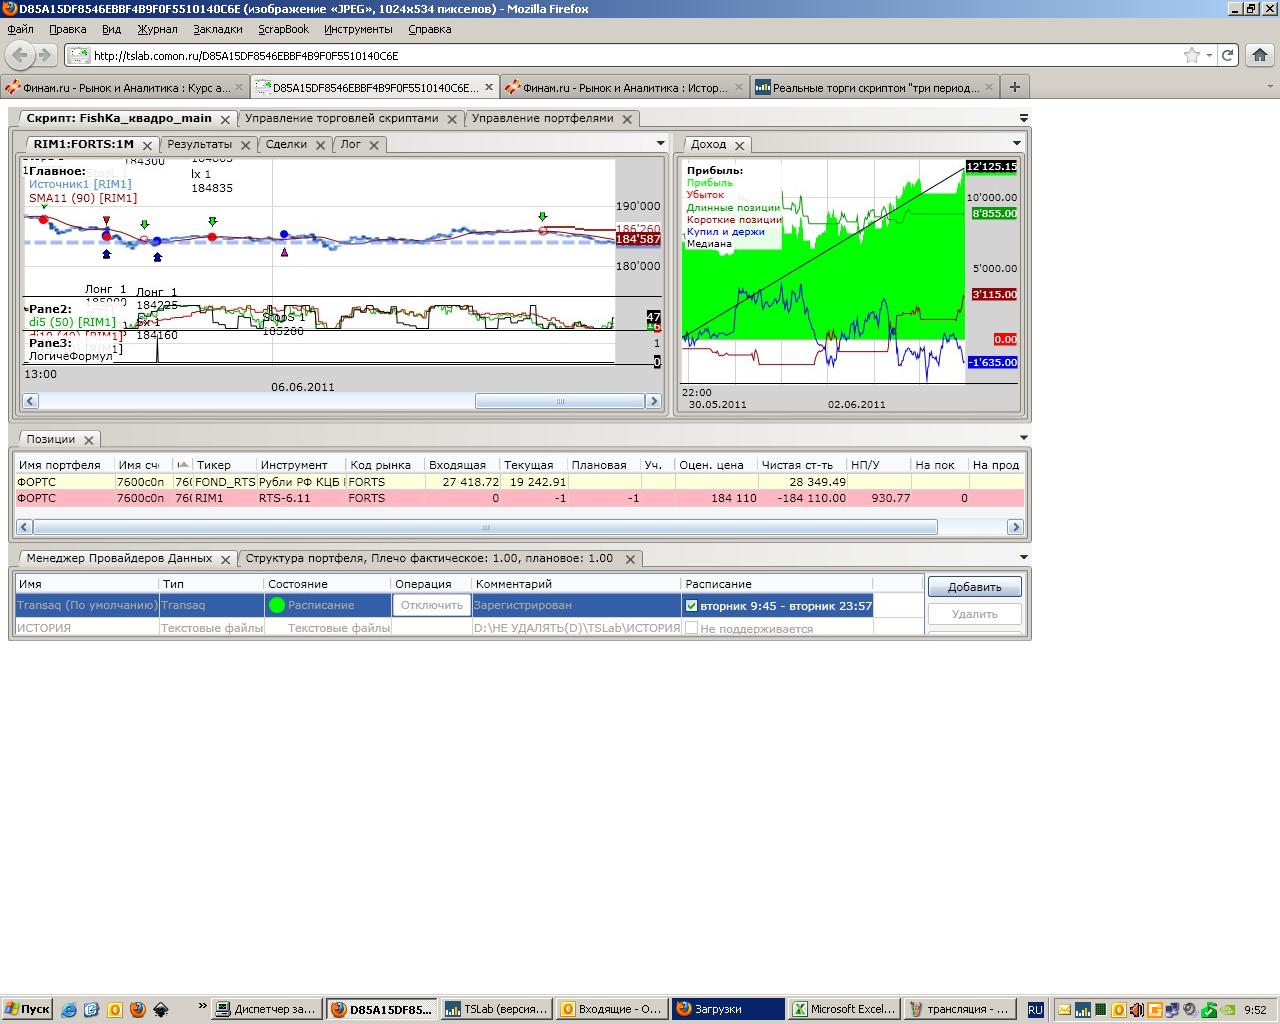The width and height of the screenshot is (1280, 1024).
Task: Open a new tab with the plus button
Action: coord(1014,87)
